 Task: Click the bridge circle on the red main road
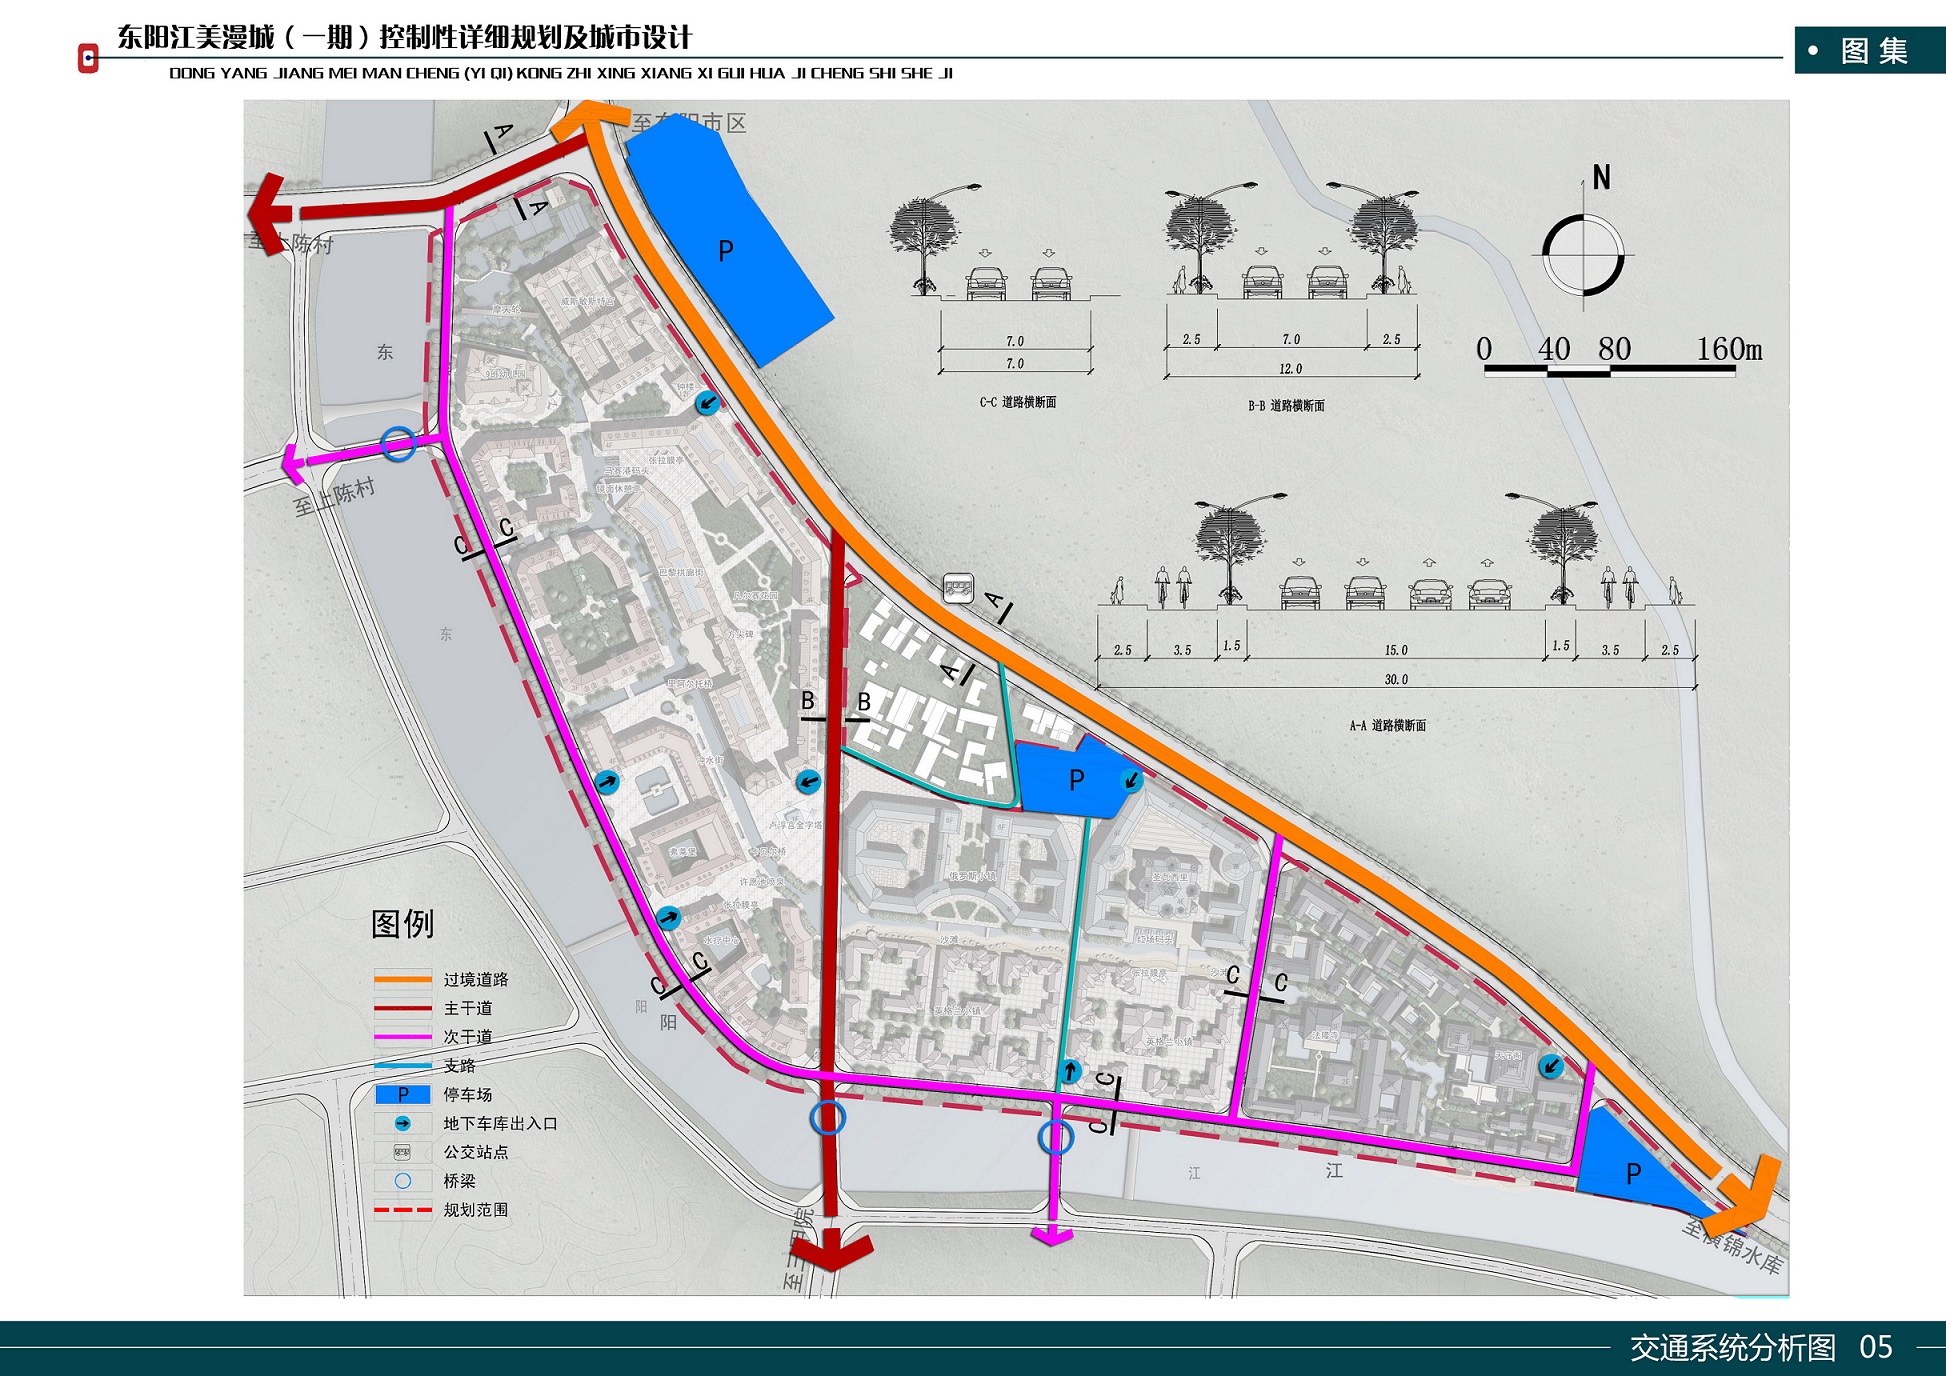coord(828,1117)
